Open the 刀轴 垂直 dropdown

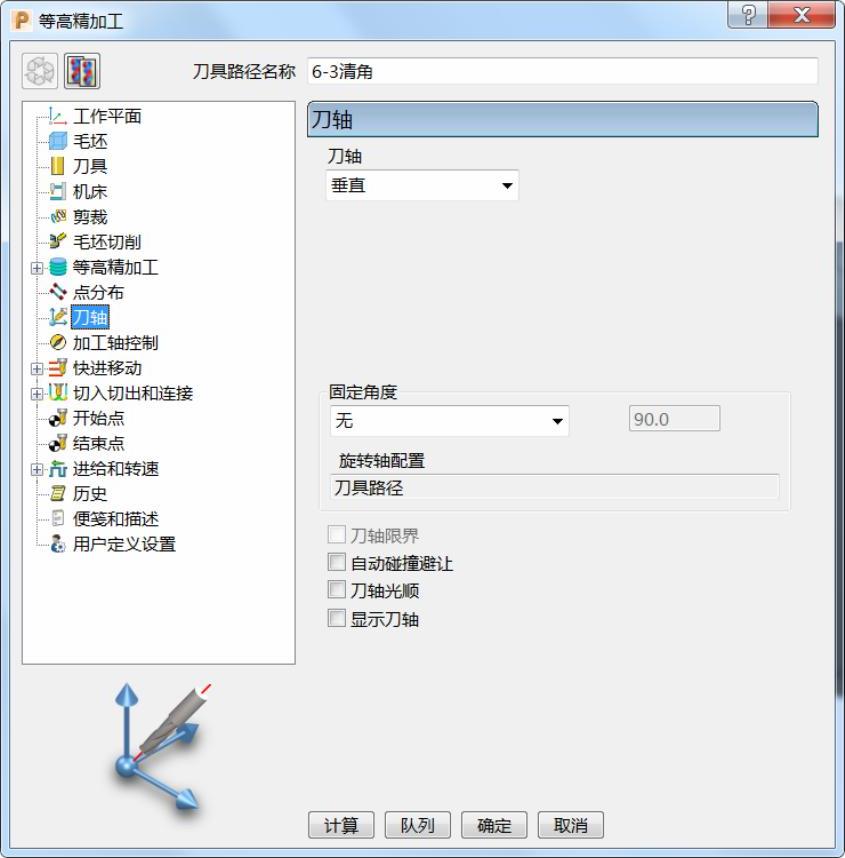[422, 185]
